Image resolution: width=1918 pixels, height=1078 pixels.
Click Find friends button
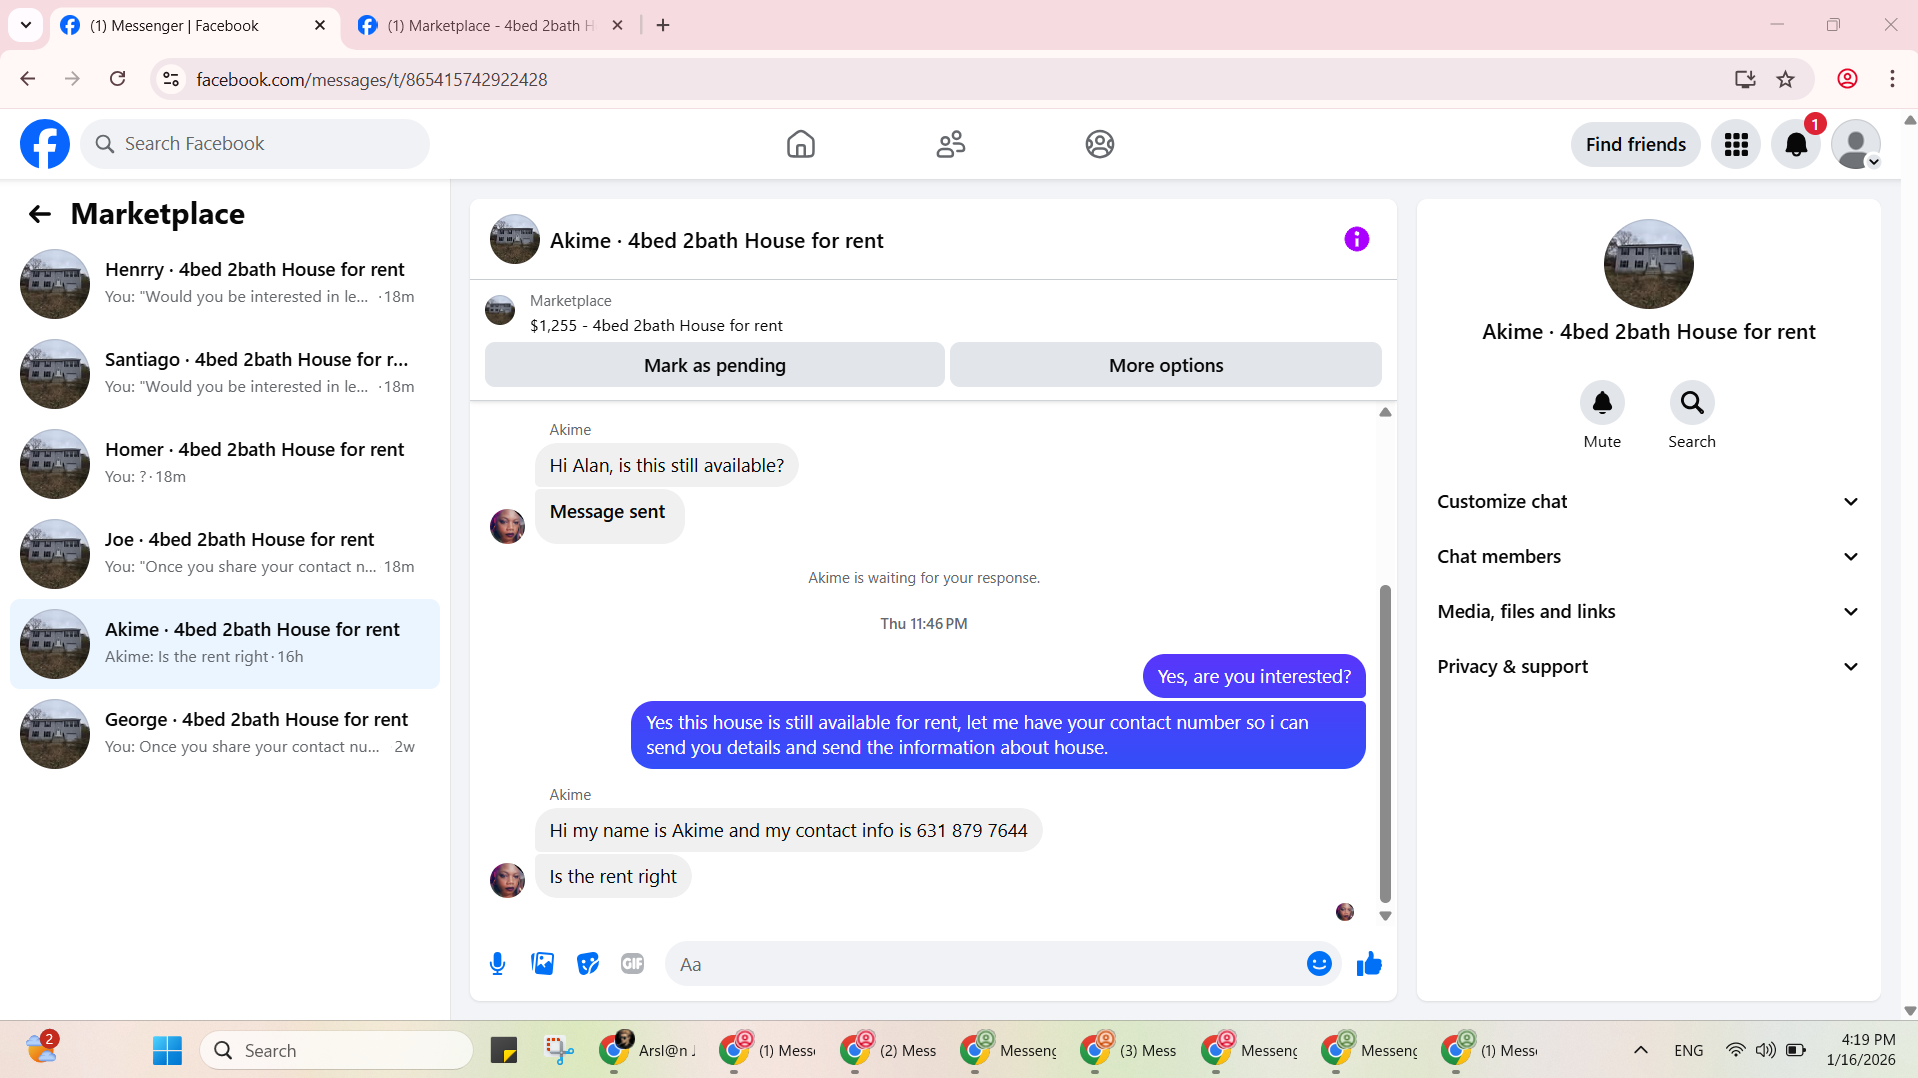click(x=1635, y=144)
